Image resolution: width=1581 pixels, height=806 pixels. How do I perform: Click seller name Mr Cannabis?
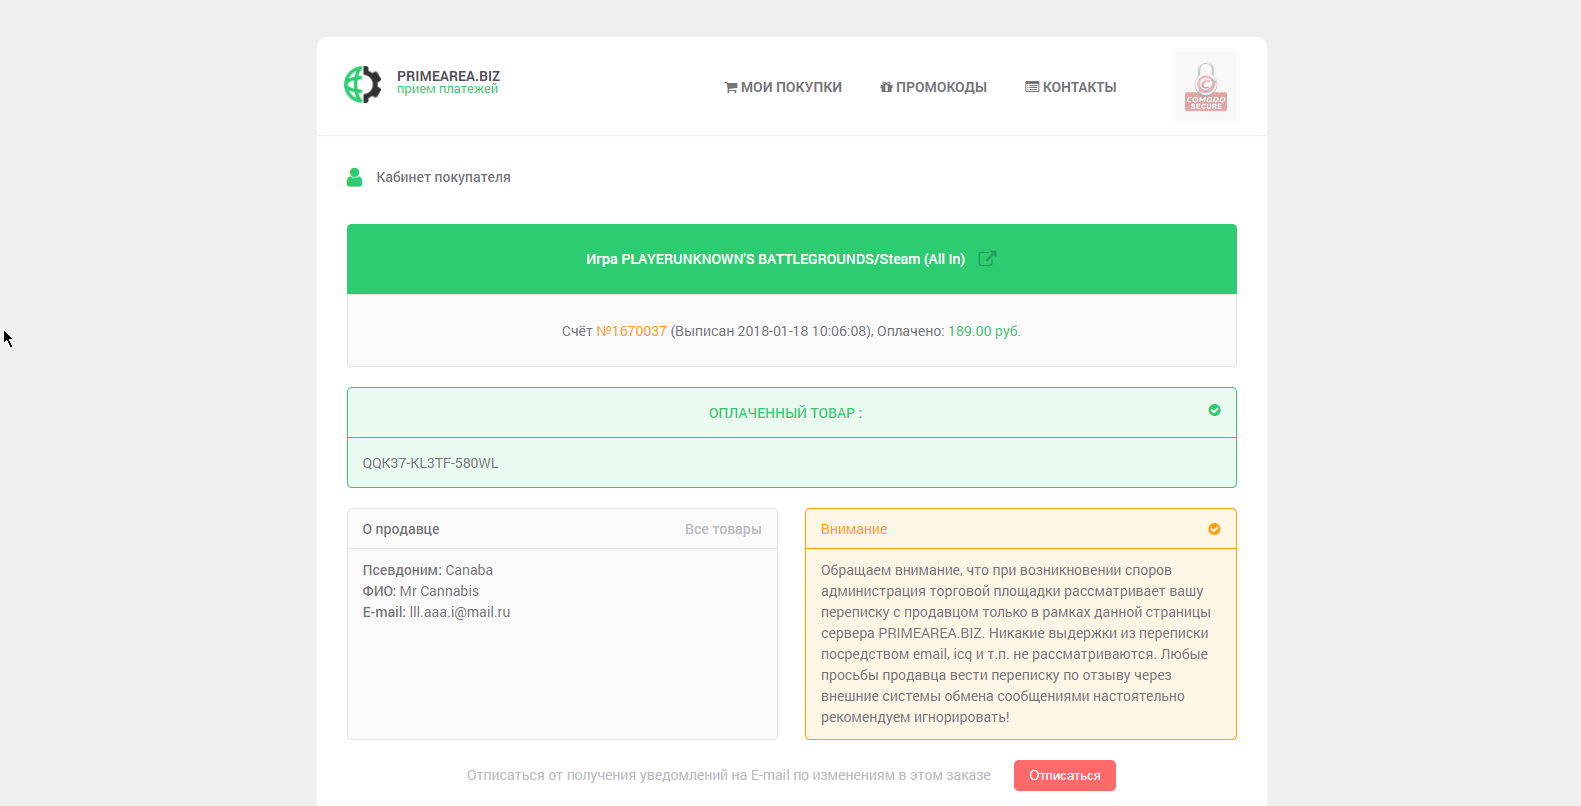pos(439,591)
